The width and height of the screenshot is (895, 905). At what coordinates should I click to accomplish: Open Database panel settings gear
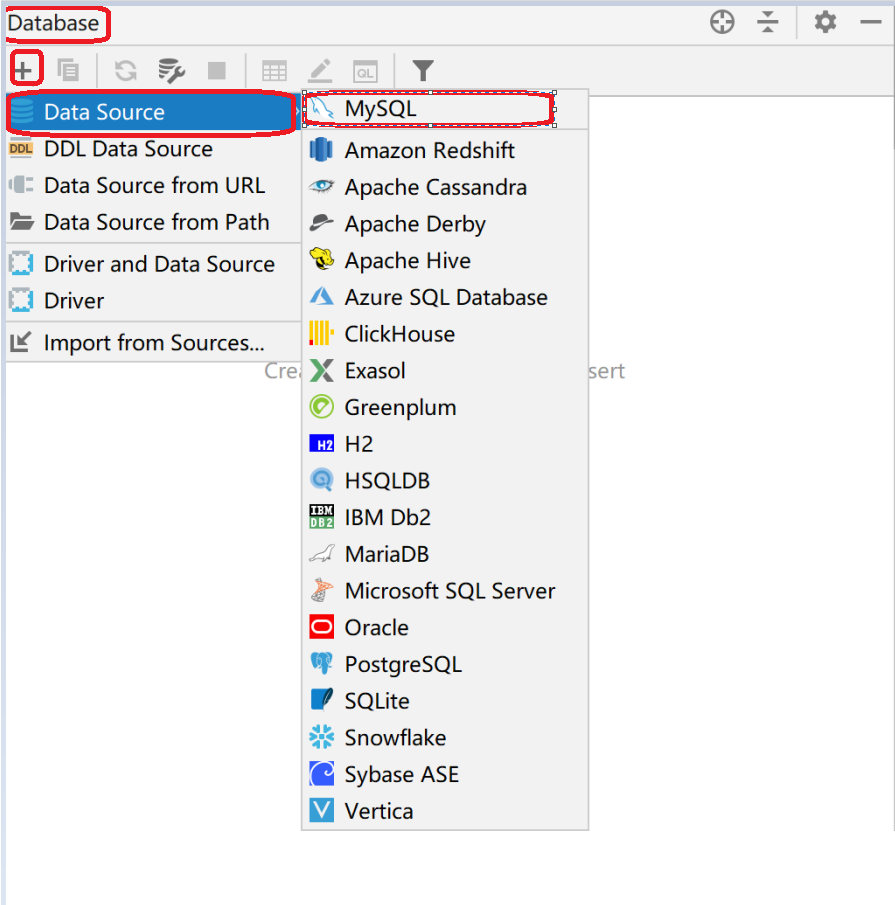[x=825, y=23]
